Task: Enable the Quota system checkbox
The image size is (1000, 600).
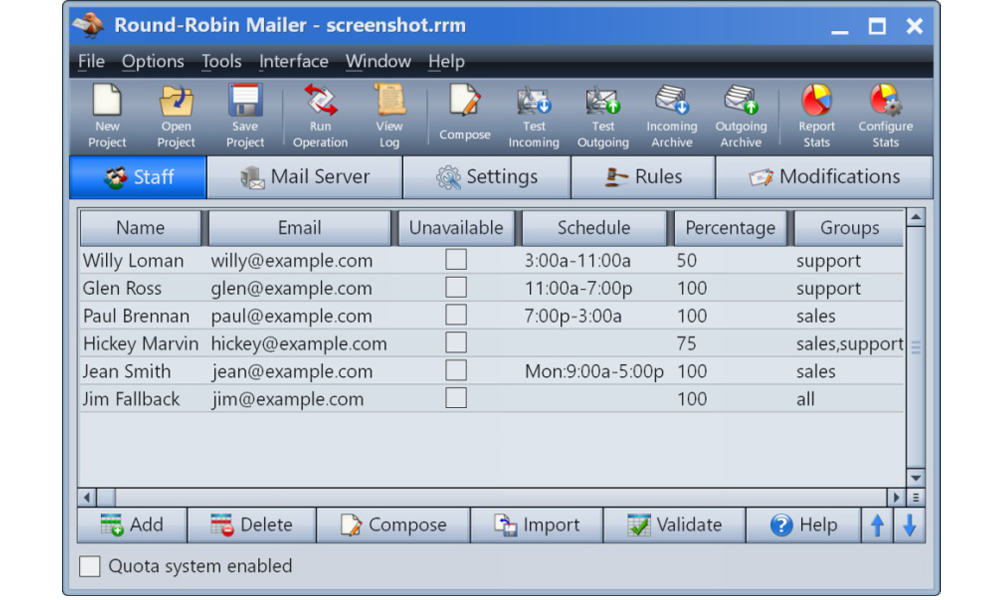Action: 90,566
